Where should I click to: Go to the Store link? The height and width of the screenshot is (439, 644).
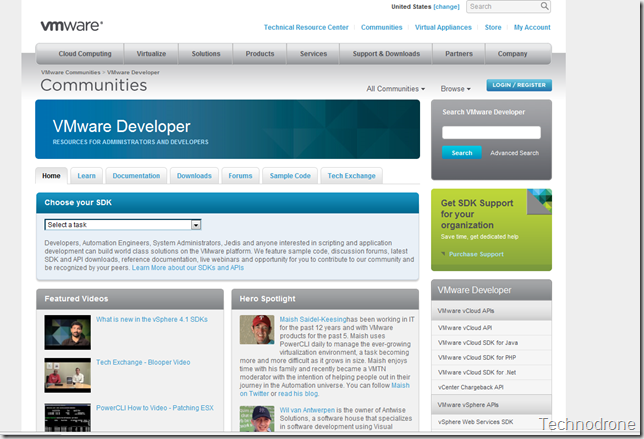[493, 28]
